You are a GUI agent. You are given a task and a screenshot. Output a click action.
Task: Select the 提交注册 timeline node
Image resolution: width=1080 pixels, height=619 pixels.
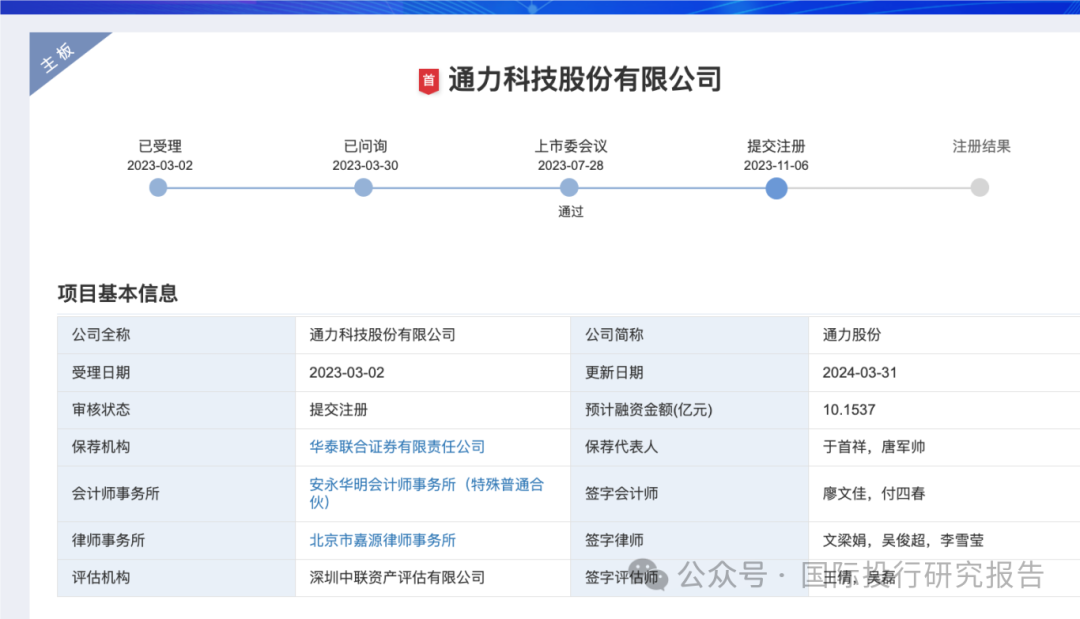click(776, 188)
